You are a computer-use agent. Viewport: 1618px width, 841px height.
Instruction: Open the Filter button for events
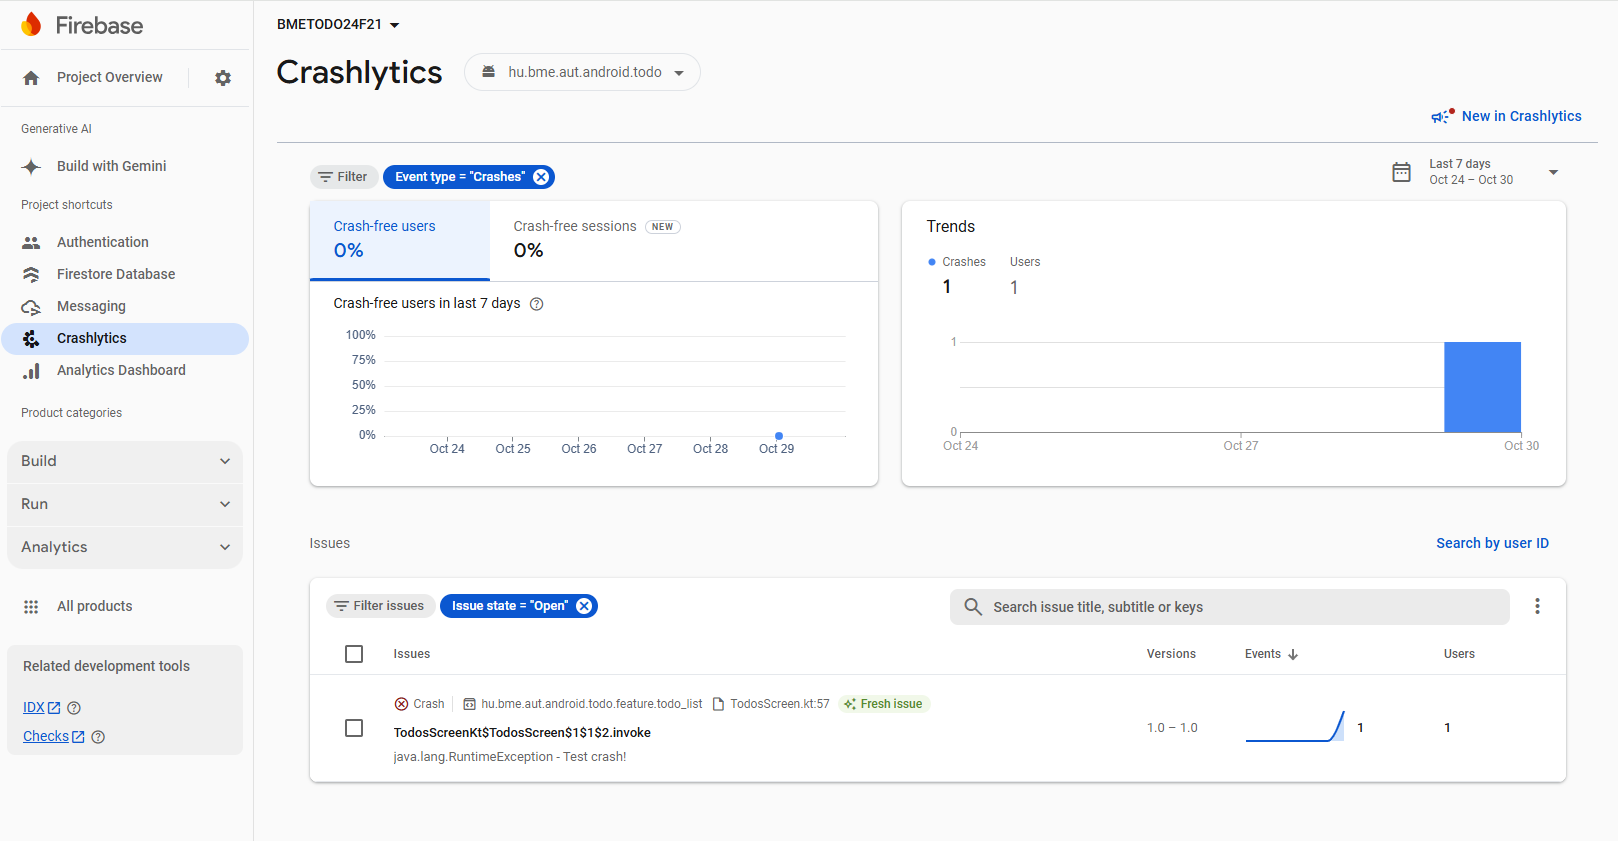[344, 177]
